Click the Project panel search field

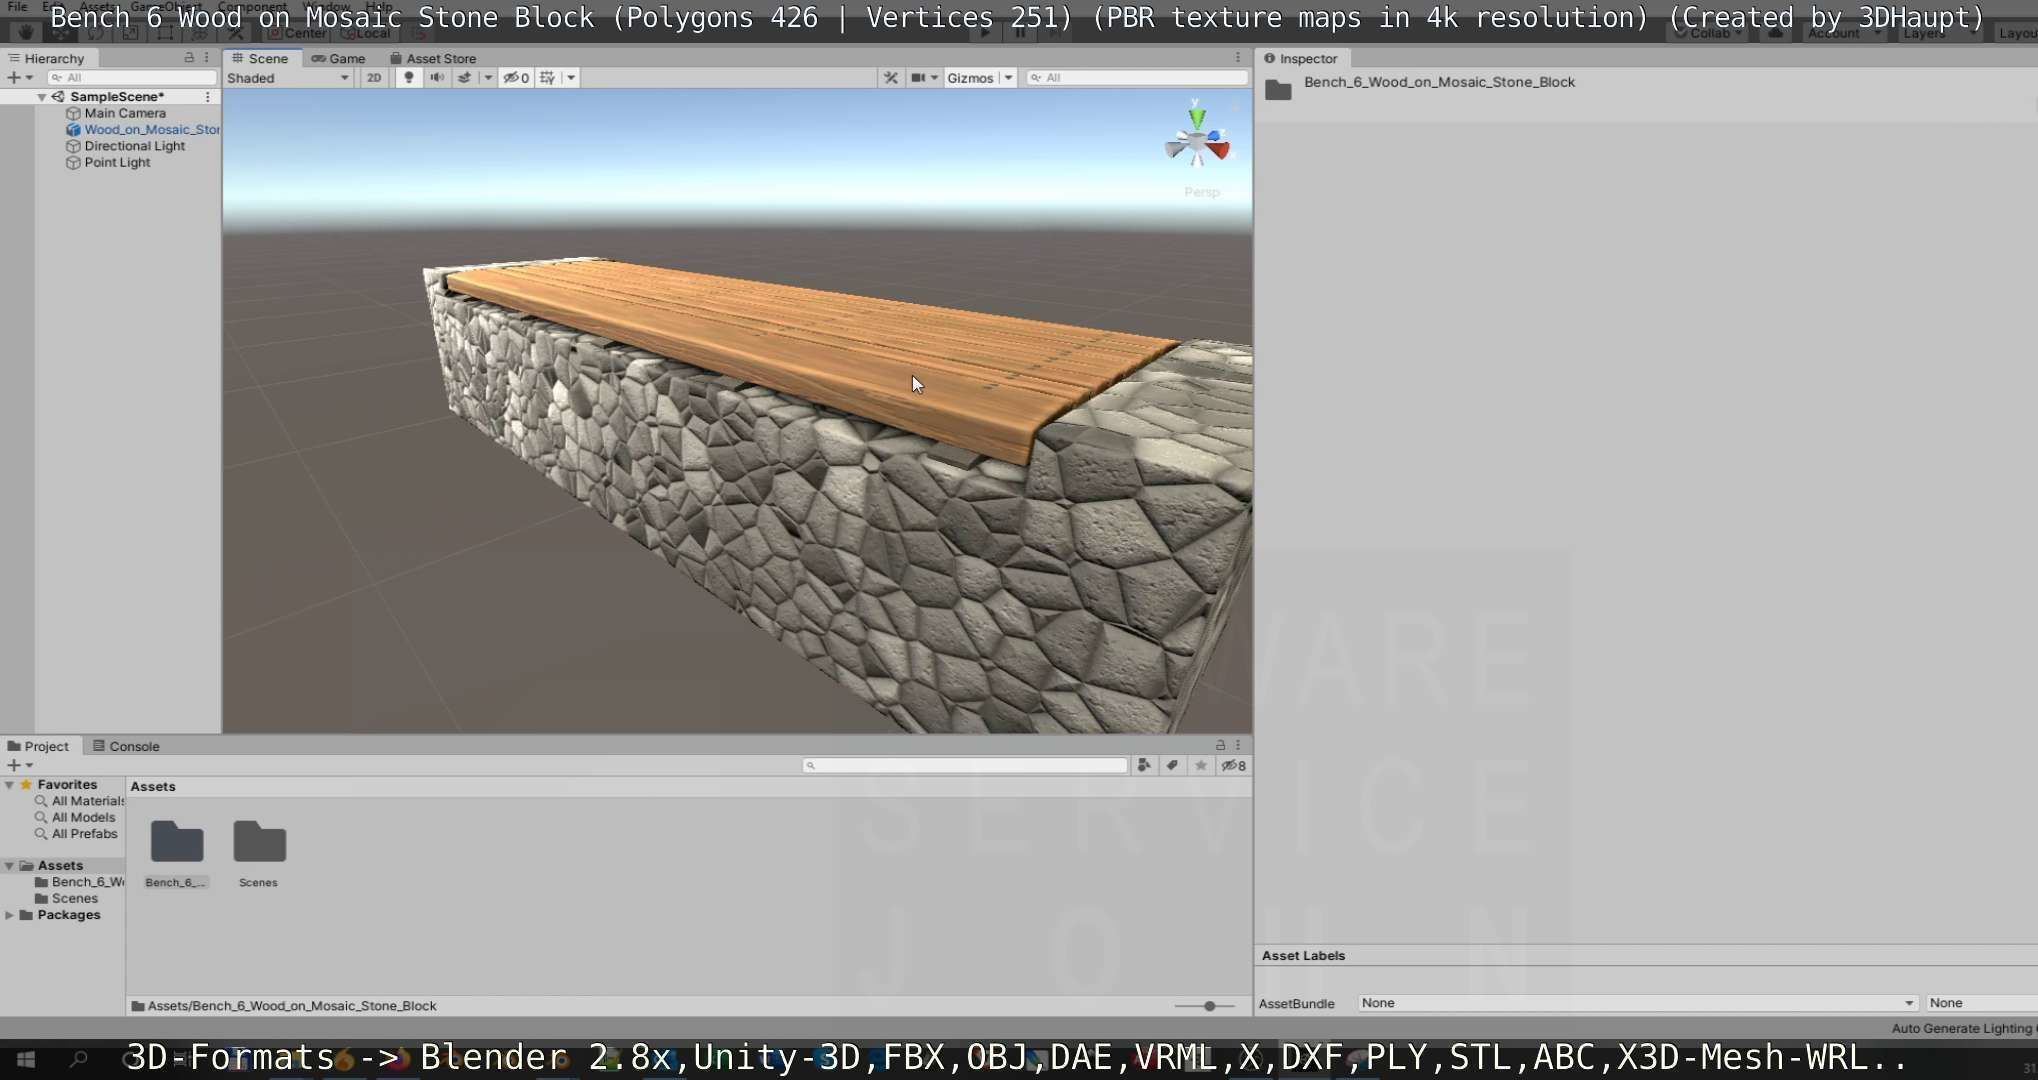click(x=965, y=765)
